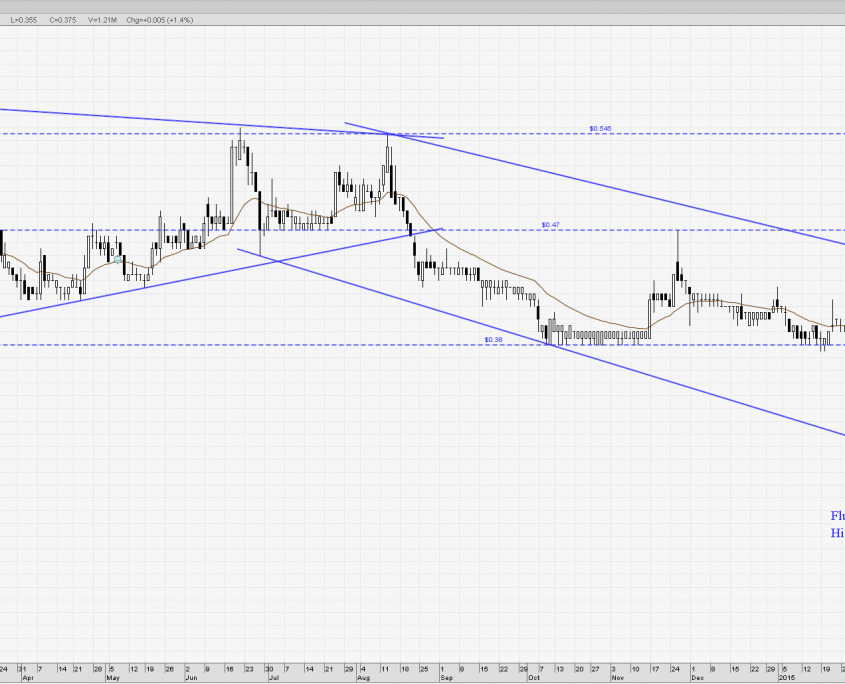Click the blue "Hi" text annotation
The height and width of the screenshot is (684, 845).
coord(837,534)
